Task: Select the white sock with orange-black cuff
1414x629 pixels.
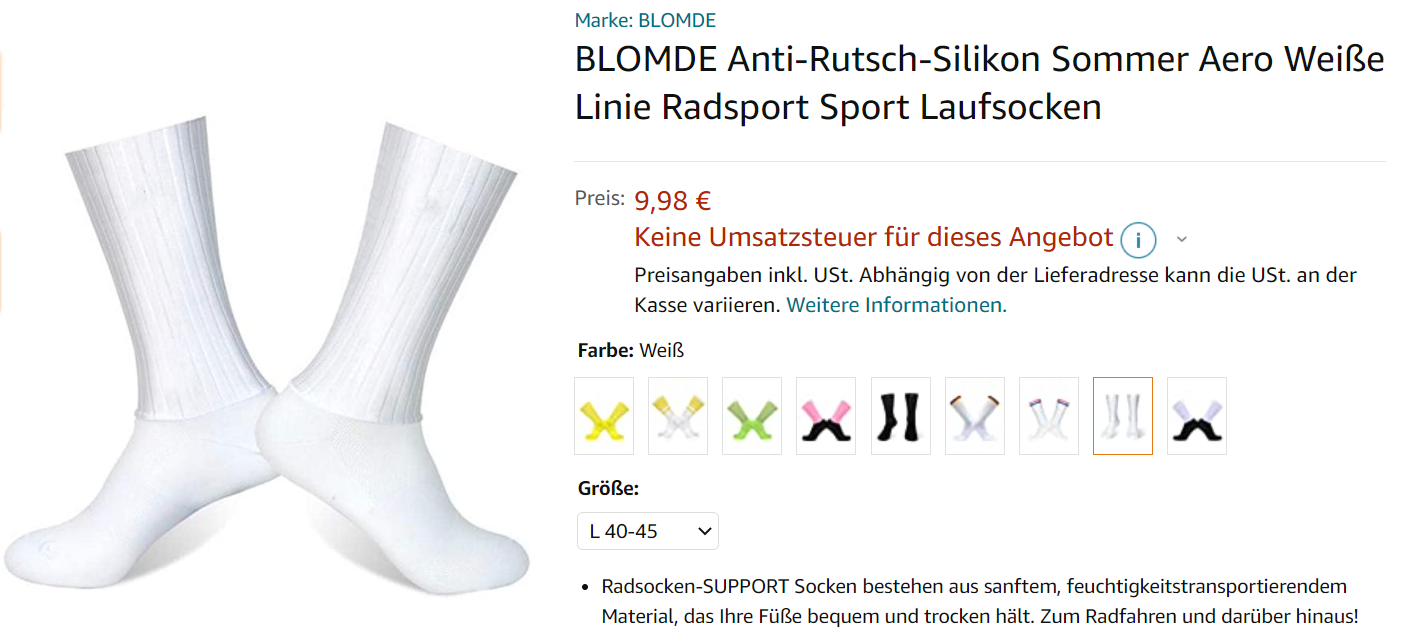Action: pos(975,416)
